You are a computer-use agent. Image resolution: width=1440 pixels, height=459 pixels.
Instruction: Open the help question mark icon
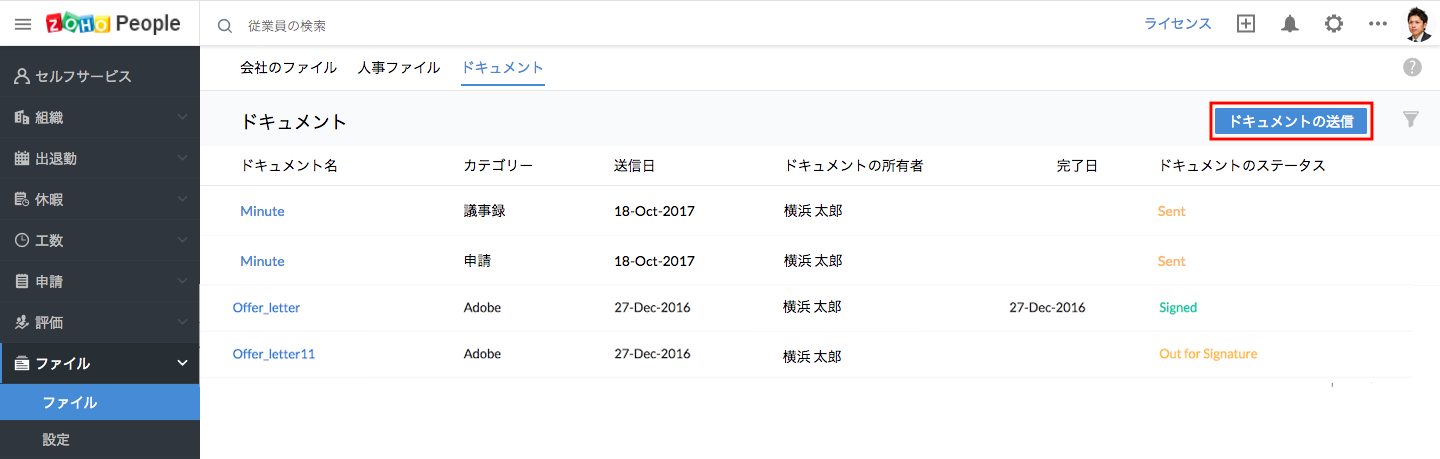1412,68
